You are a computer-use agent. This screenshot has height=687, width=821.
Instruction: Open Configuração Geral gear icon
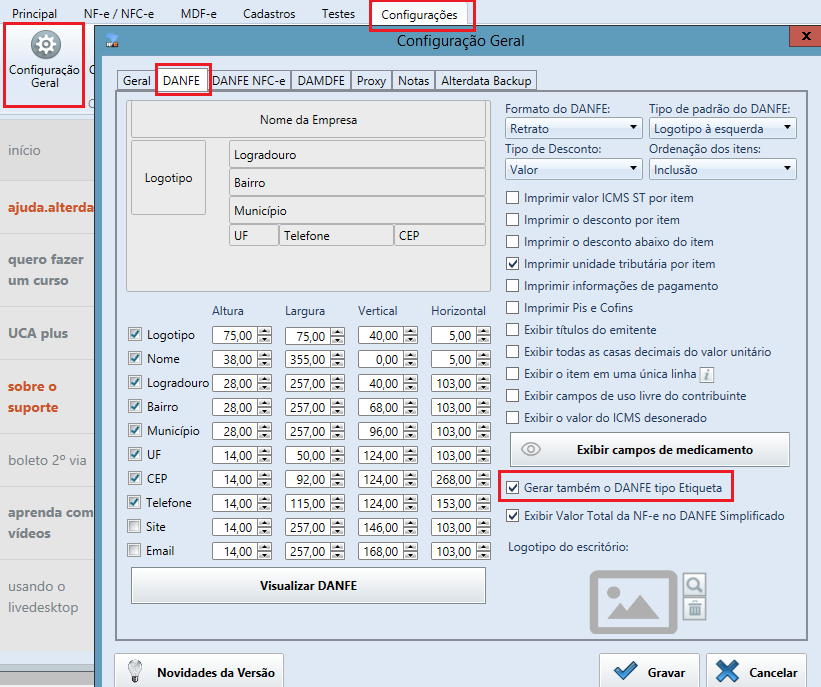point(45,45)
